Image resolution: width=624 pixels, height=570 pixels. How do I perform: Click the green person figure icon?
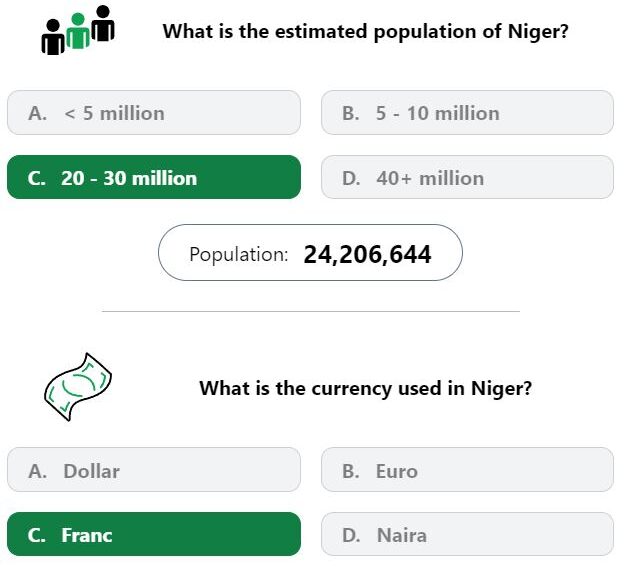click(x=78, y=31)
